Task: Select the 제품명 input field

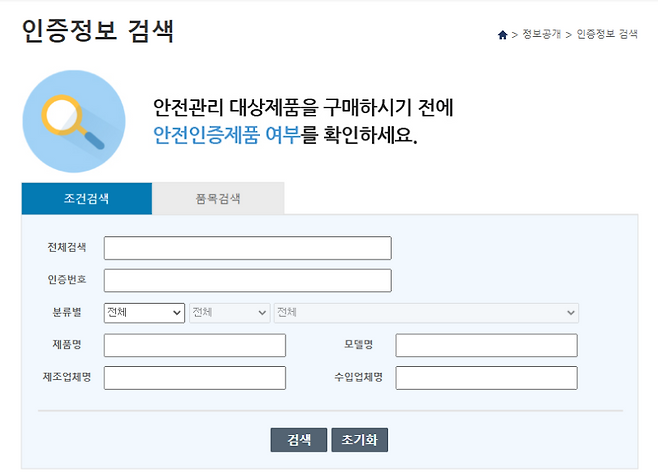Action: click(194, 346)
